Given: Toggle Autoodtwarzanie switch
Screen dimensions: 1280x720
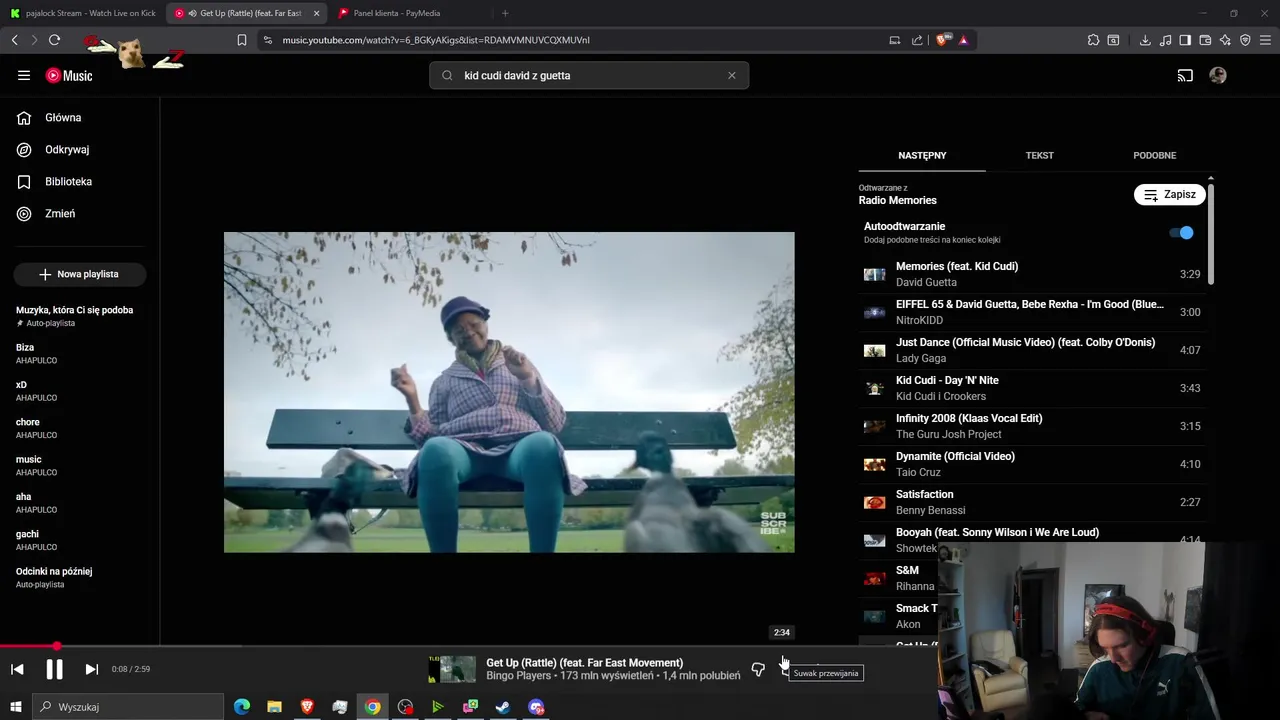Looking at the screenshot, I should (1181, 233).
